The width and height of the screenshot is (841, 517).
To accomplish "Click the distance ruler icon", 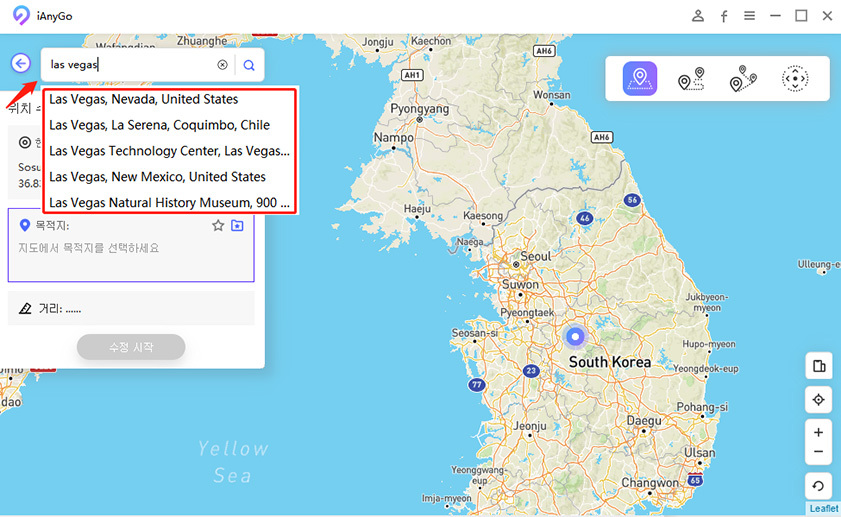I will point(25,308).
